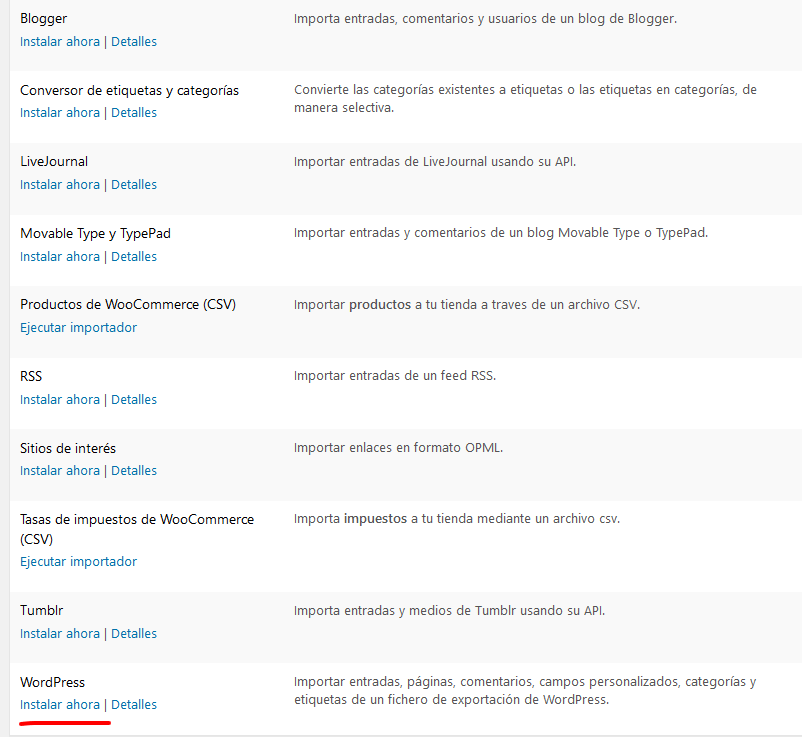
Task: Click description 'Importar entradas y comentarios de un blog Movable Type'
Action: (x=501, y=233)
